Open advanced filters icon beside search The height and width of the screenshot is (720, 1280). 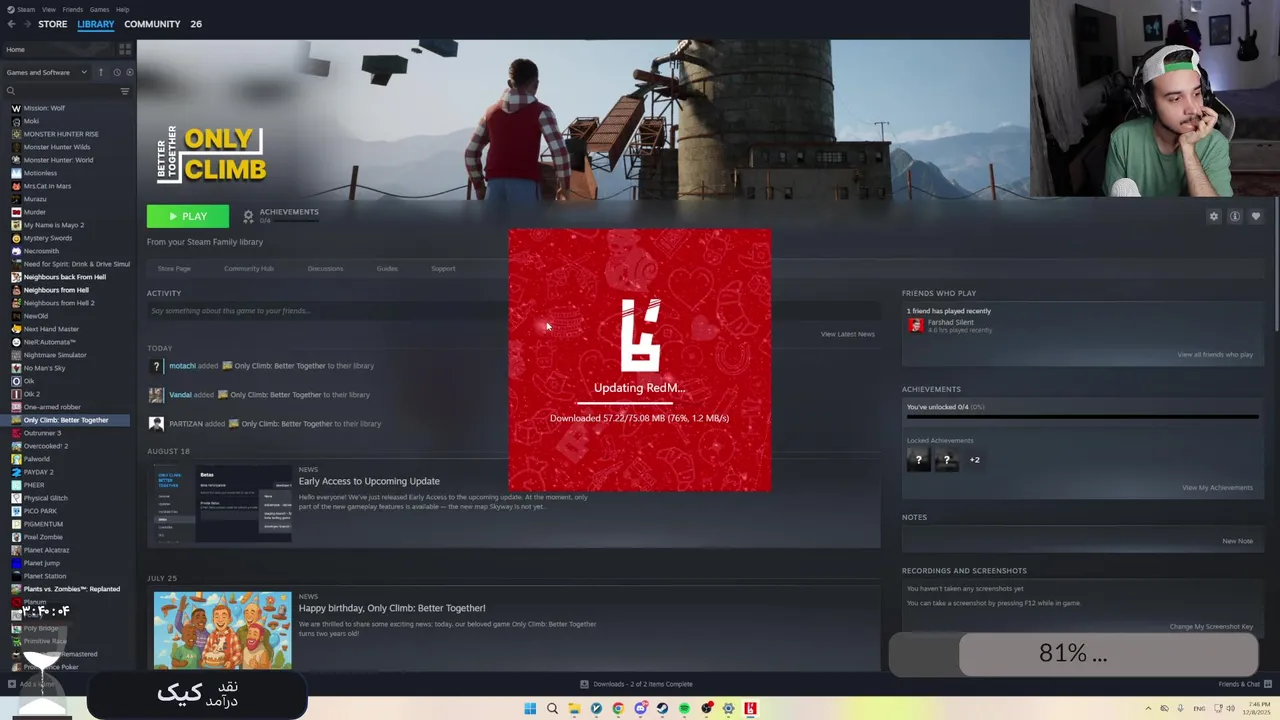[125, 91]
